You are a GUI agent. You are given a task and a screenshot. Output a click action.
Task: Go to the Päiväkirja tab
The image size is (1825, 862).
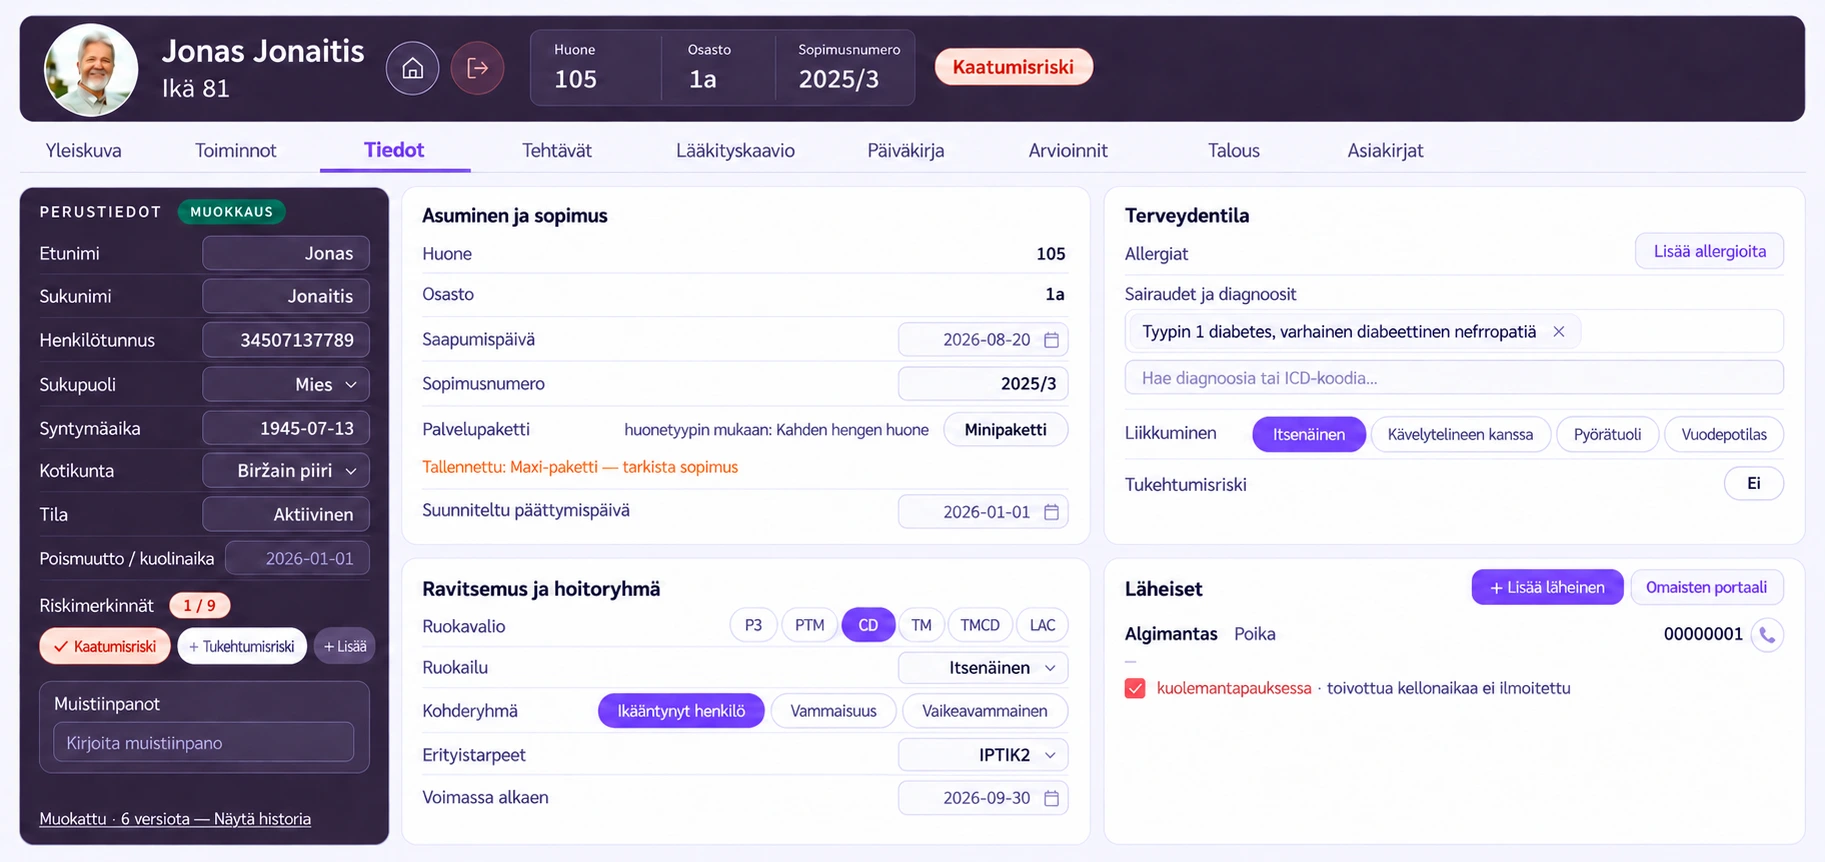tap(905, 151)
